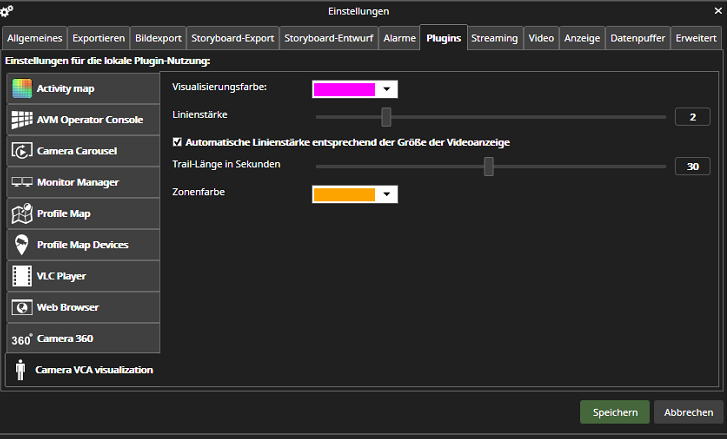Click the Linienstärke value field showing 2
The width and height of the screenshot is (727, 439).
click(693, 117)
